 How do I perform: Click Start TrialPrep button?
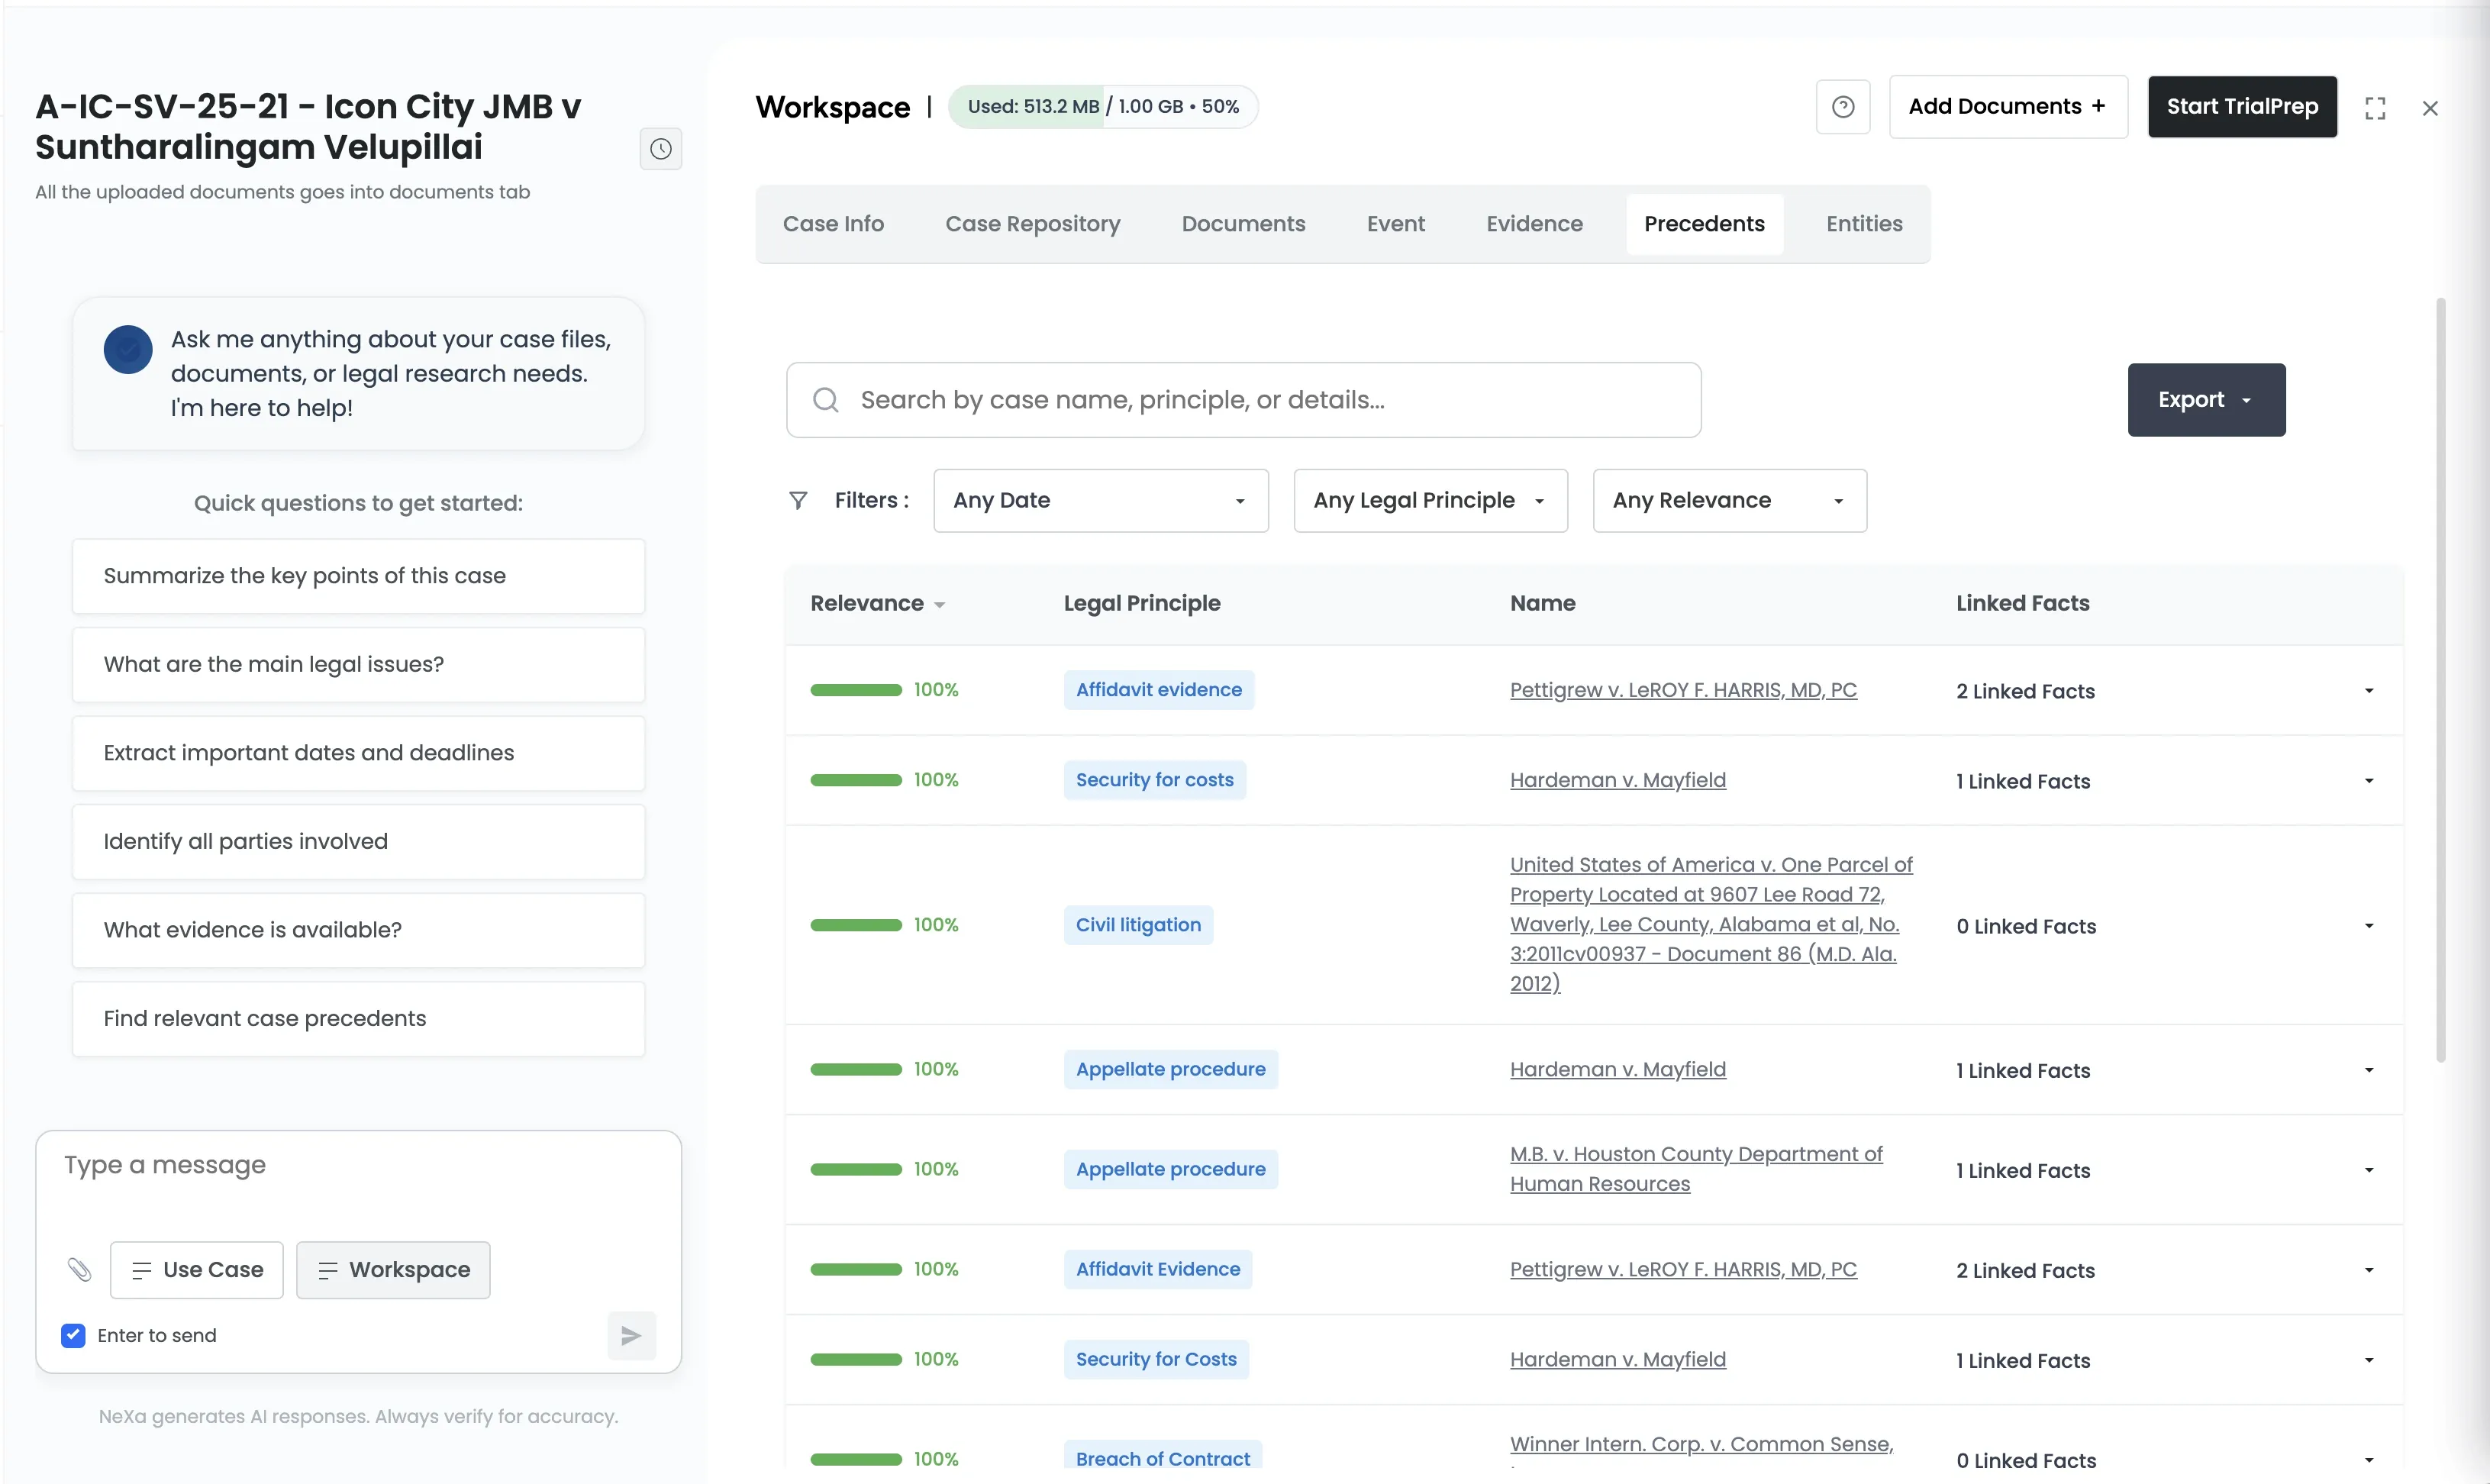(2241, 107)
